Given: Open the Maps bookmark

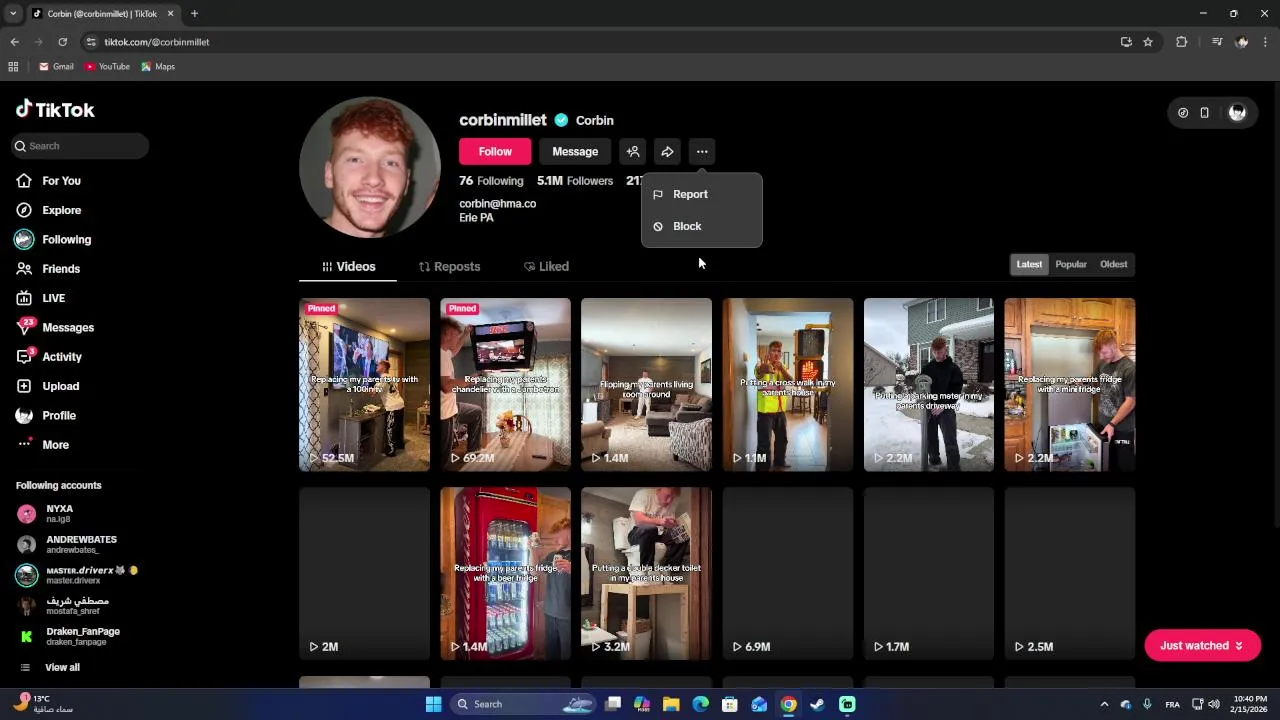Looking at the screenshot, I should coord(158,67).
